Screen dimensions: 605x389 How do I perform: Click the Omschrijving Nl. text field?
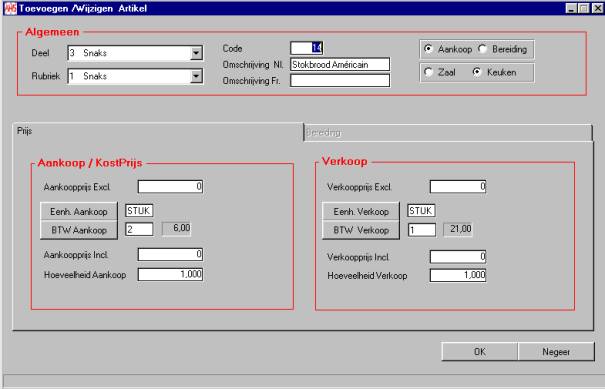click(x=340, y=64)
